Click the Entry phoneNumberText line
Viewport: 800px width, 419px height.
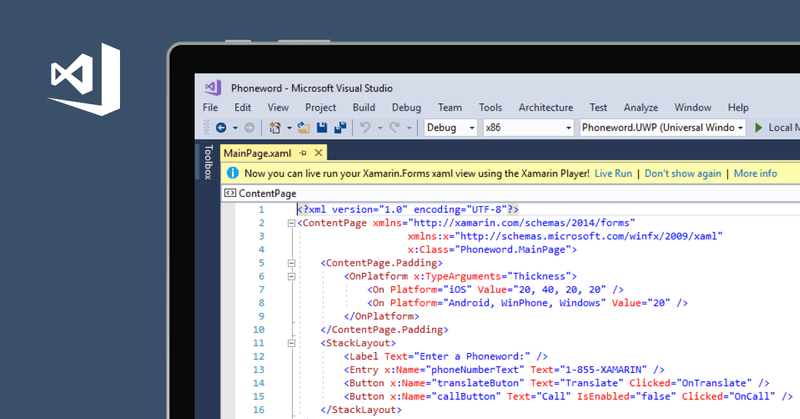pos(504,369)
